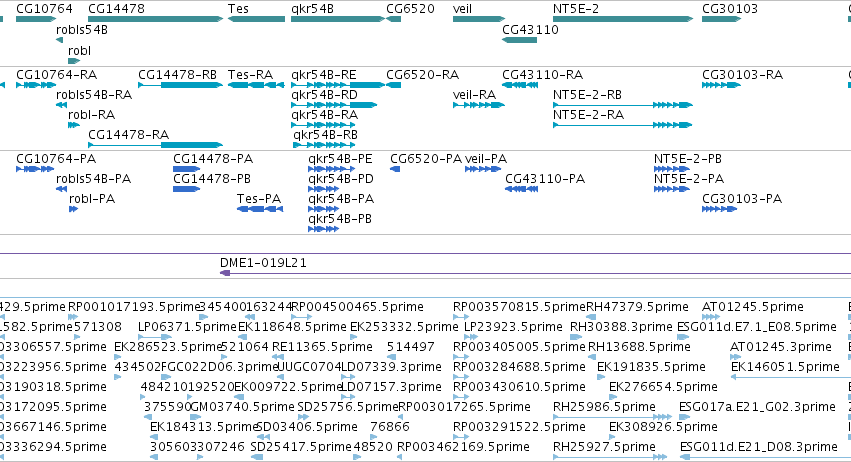Select transcript qkr54B-RB

click(325, 135)
